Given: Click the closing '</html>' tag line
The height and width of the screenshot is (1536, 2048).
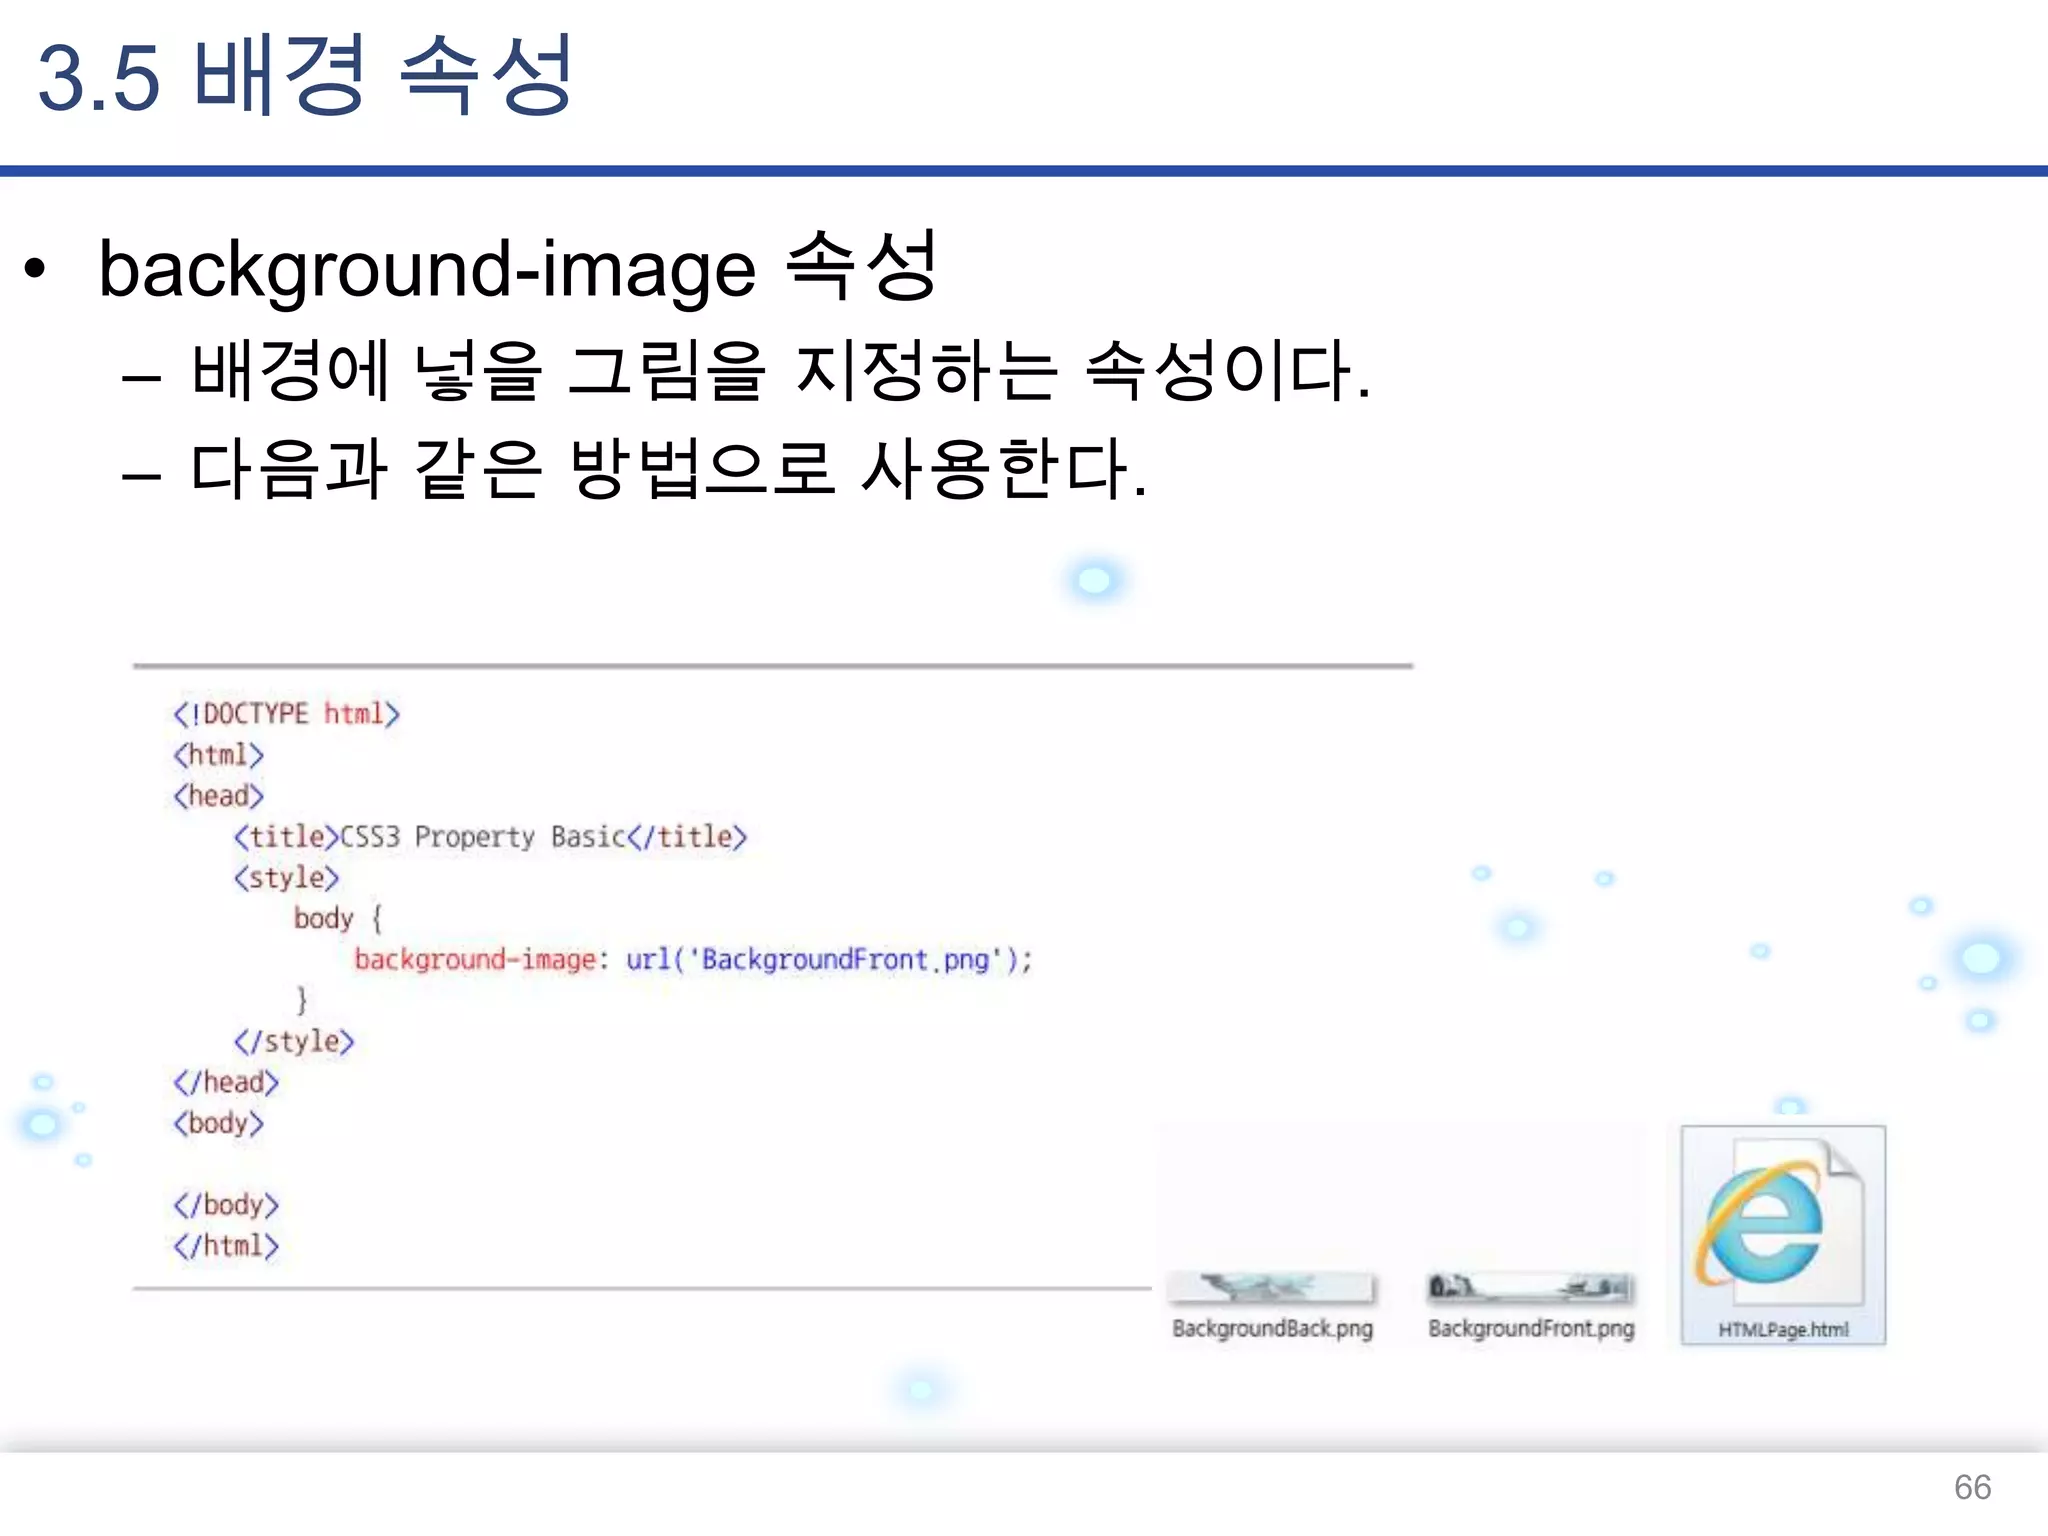Looking at the screenshot, I should 226,1246.
